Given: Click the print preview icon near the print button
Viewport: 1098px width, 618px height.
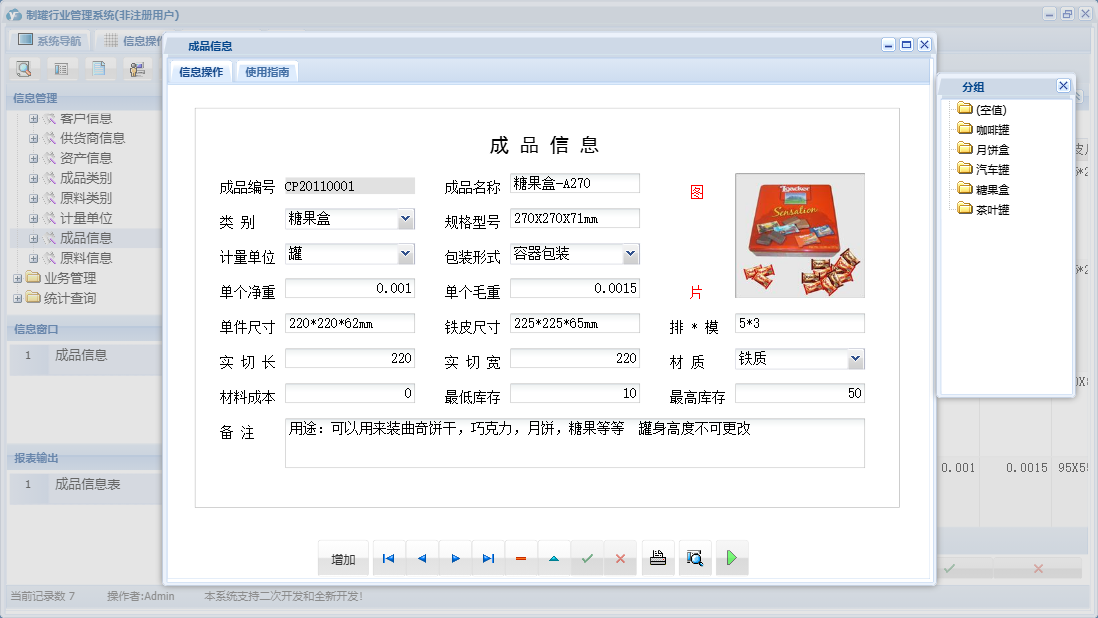Looking at the screenshot, I should pyautogui.click(x=694, y=558).
